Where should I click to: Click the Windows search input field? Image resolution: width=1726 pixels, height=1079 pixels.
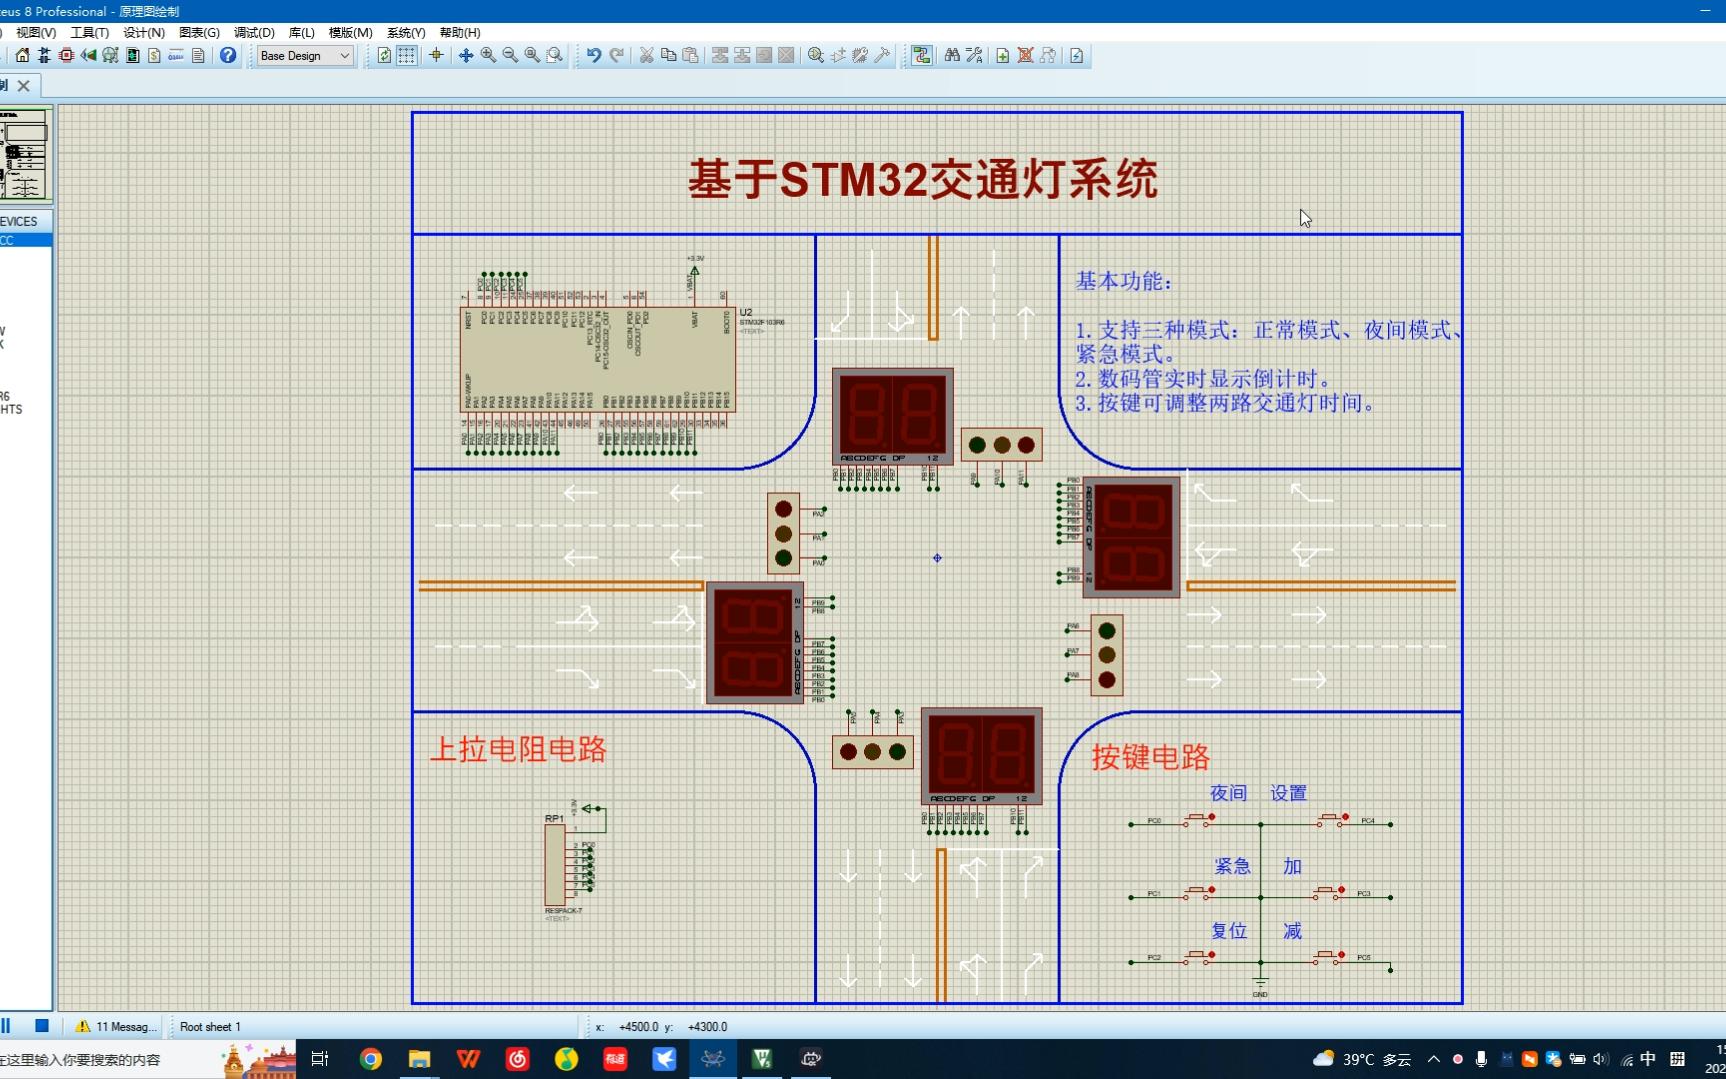(90, 1060)
